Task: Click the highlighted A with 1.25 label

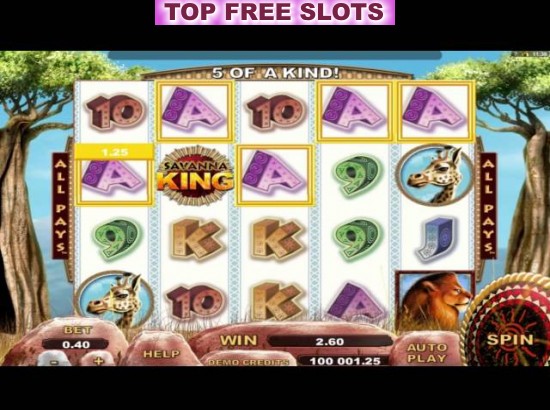Action: [114, 174]
